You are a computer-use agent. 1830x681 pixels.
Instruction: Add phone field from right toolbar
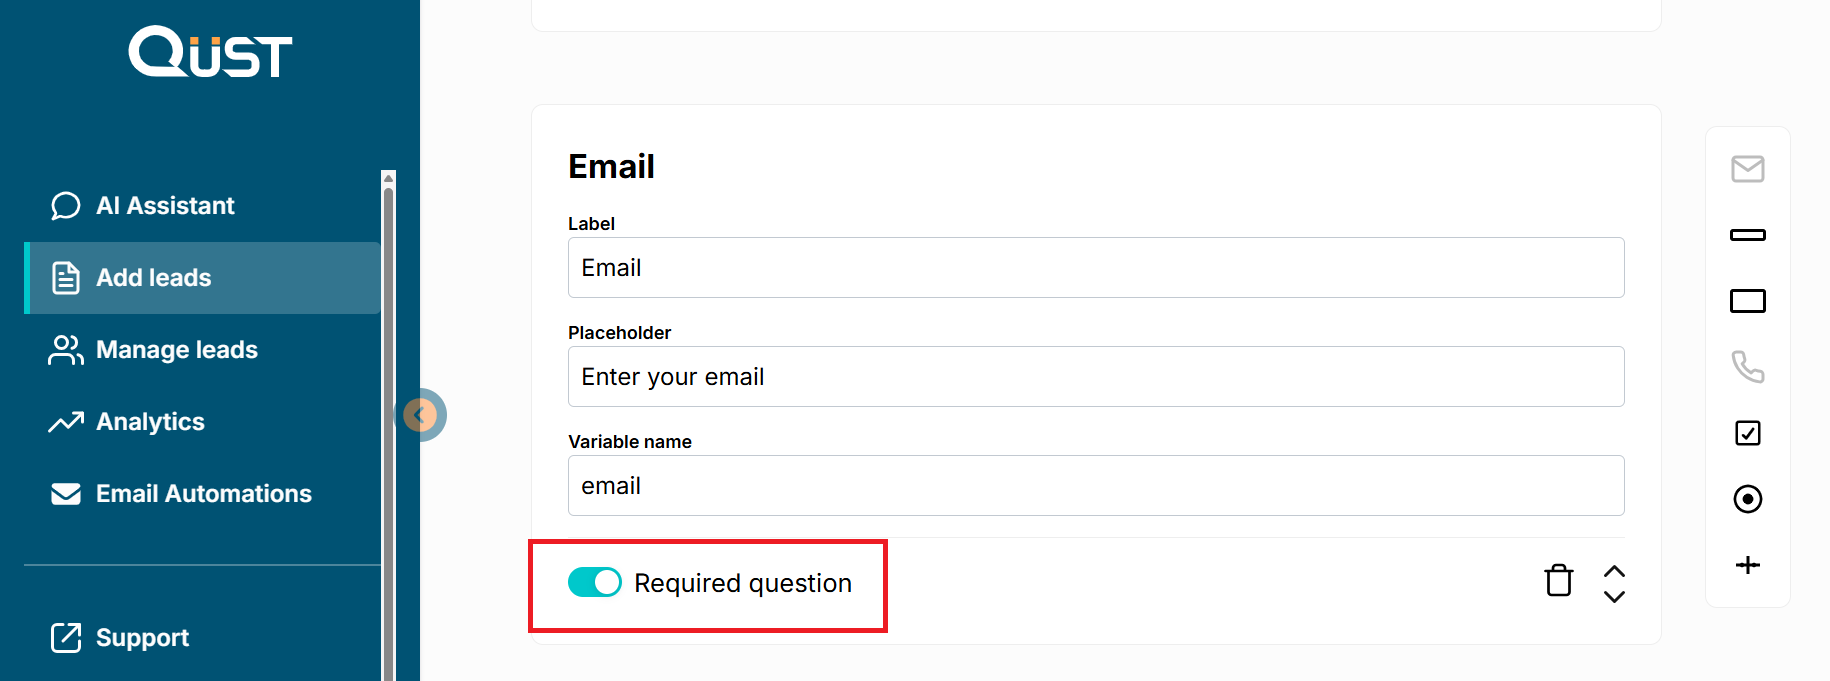1747,367
